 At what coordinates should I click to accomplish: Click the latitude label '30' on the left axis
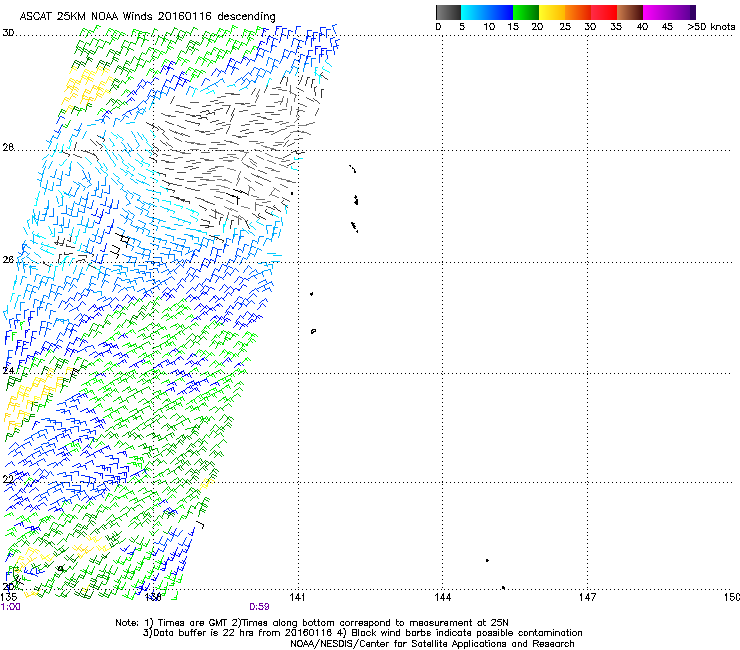pyautogui.click(x=8, y=33)
